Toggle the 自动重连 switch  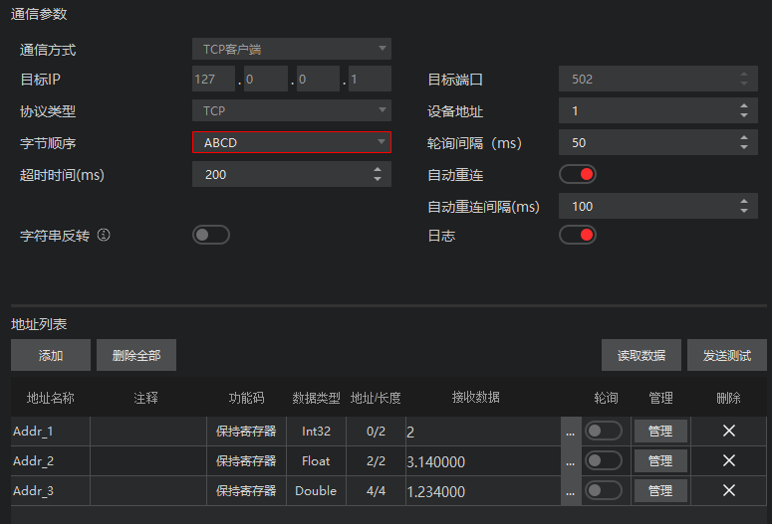578,175
